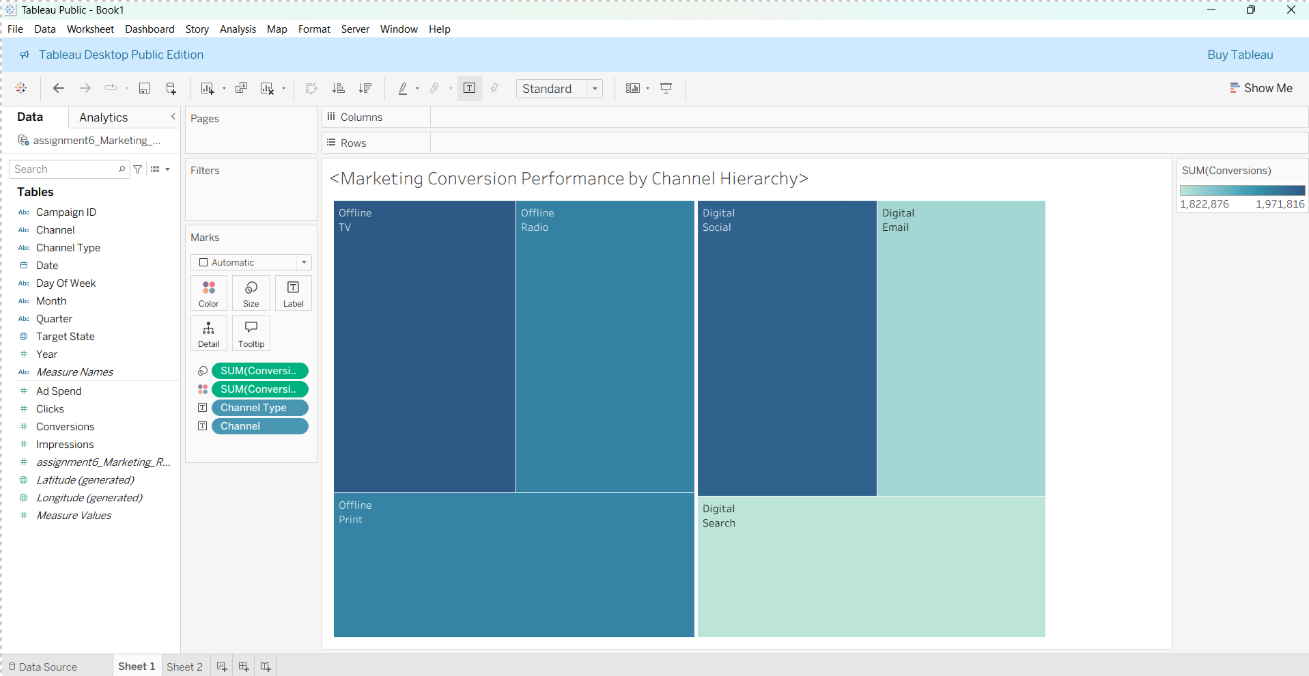
Task: Click the Tooltip card in Marks
Action: [251, 333]
